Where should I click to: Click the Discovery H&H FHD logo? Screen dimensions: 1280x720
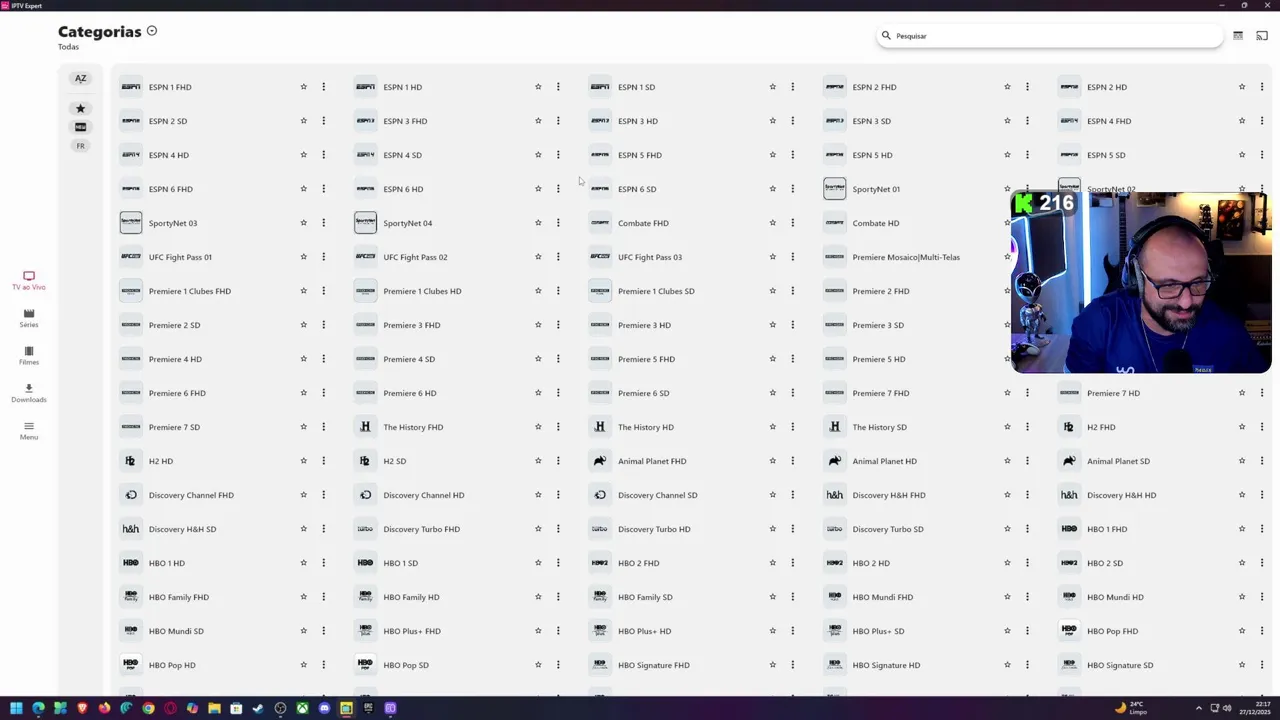click(835, 495)
